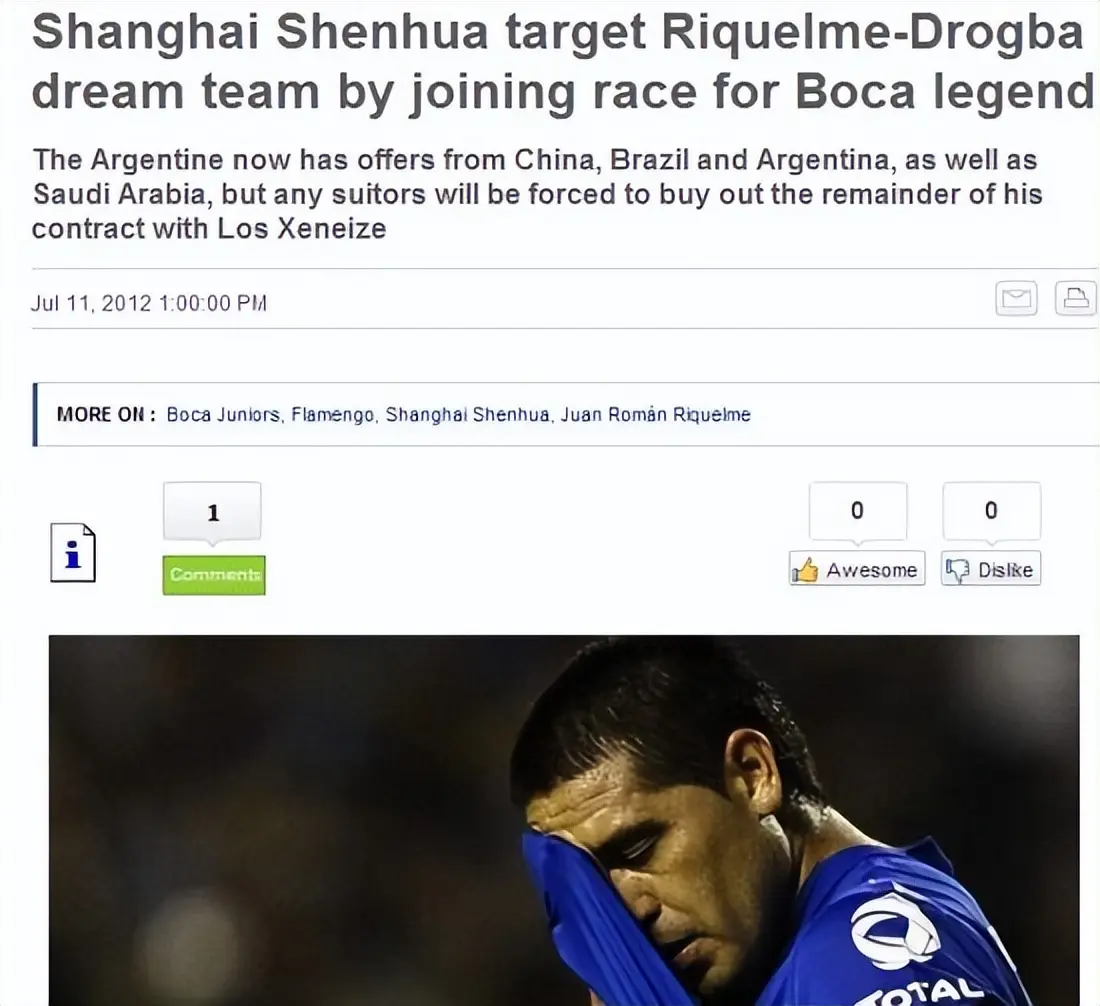1100x1006 pixels.
Task: Click the Jul 11, 2012 timestamp
Action: click(x=149, y=303)
